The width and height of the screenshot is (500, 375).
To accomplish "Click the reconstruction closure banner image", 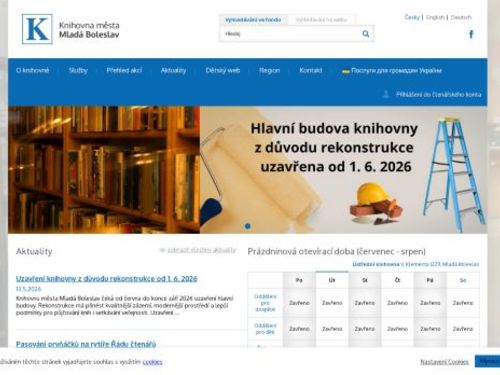I will click(343, 170).
